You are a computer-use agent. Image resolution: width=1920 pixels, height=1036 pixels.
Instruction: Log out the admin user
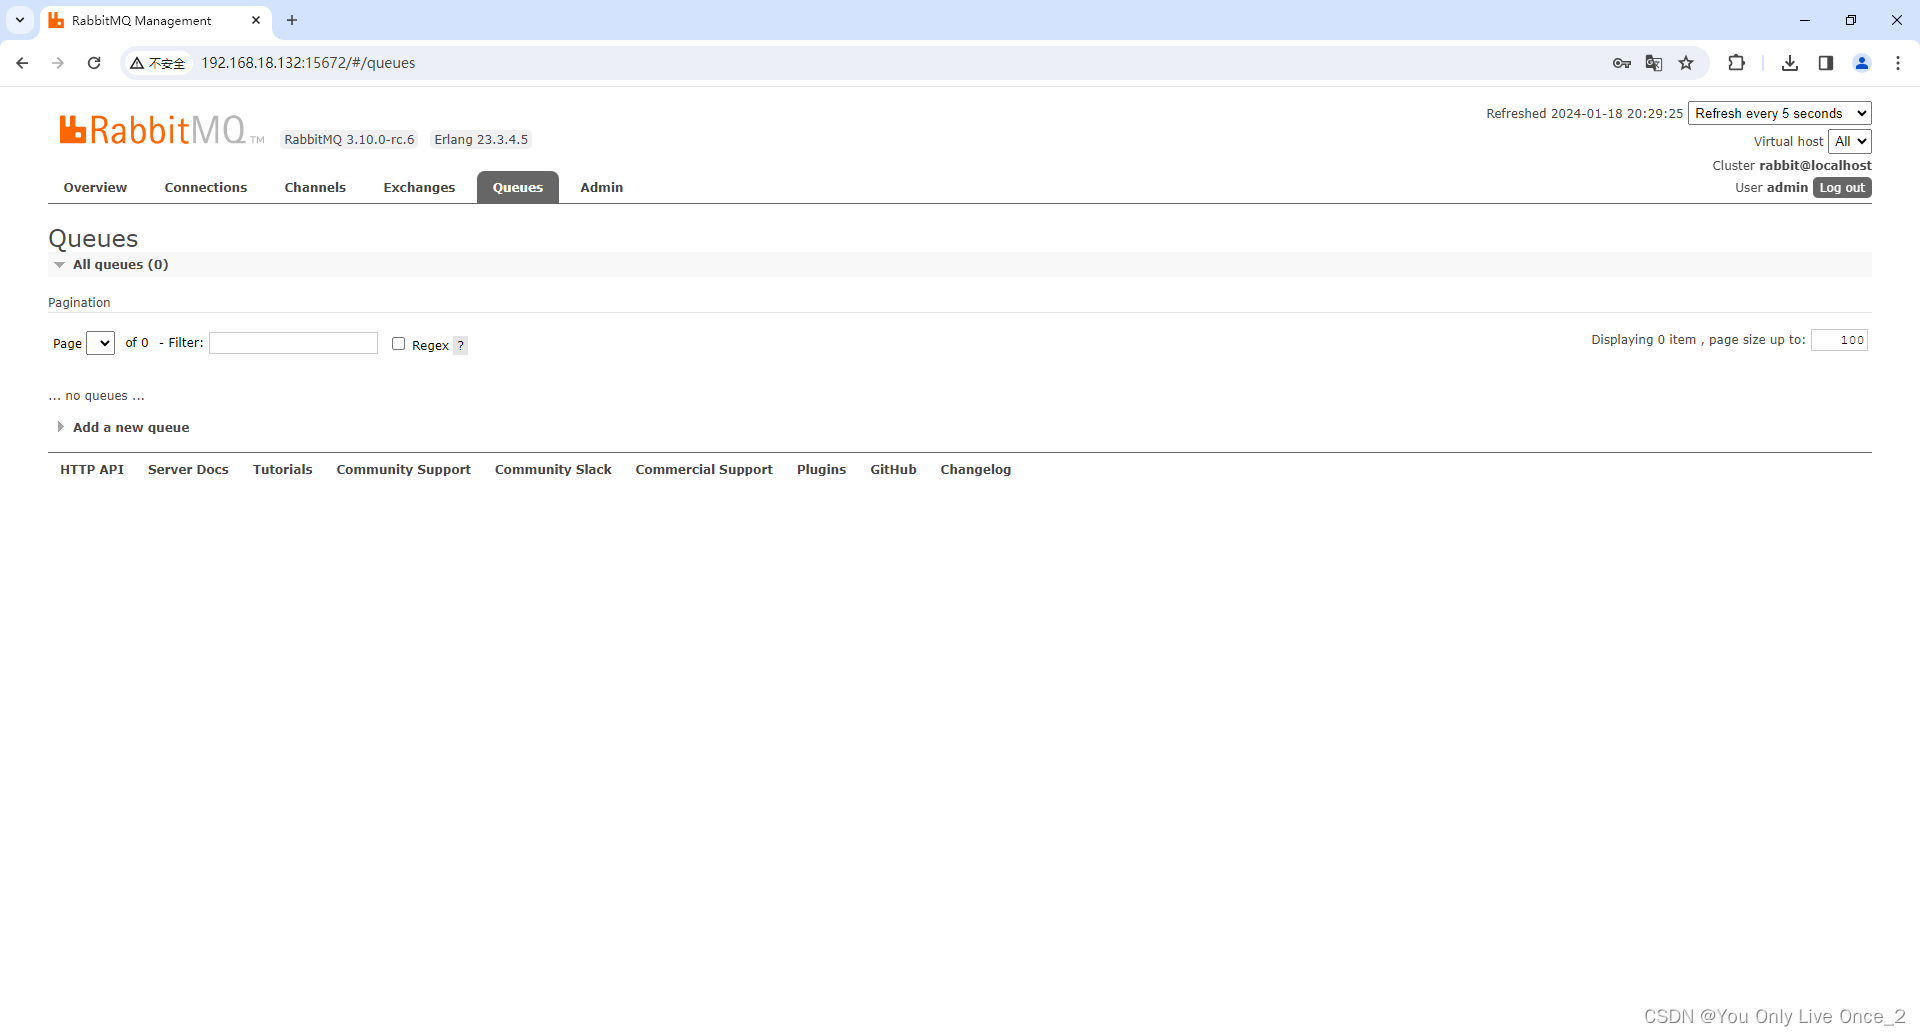[x=1841, y=188]
